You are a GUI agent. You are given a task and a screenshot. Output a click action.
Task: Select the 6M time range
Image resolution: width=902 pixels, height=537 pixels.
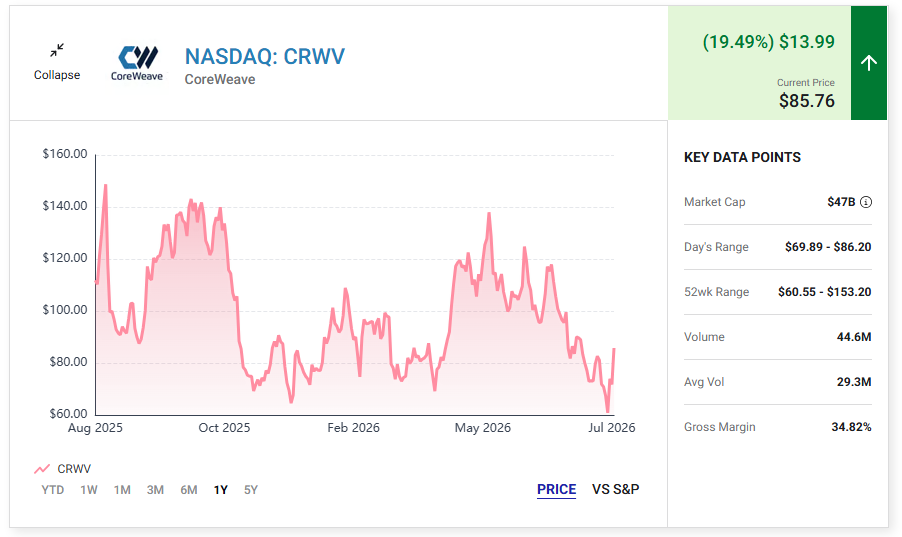(189, 490)
